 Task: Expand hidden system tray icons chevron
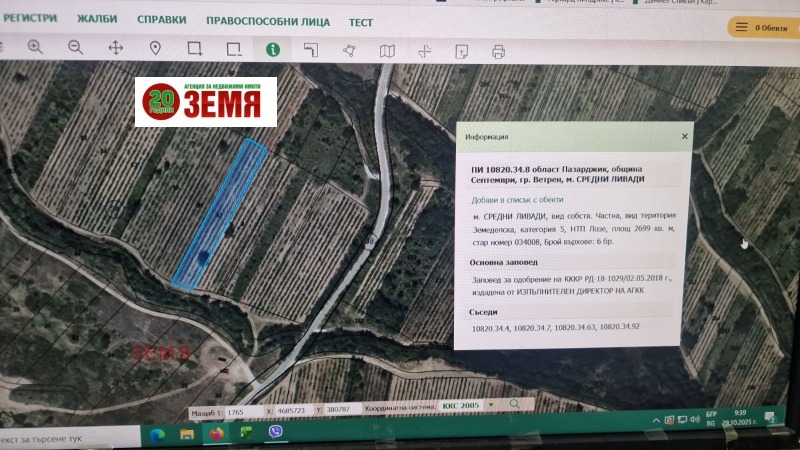click(x=656, y=421)
